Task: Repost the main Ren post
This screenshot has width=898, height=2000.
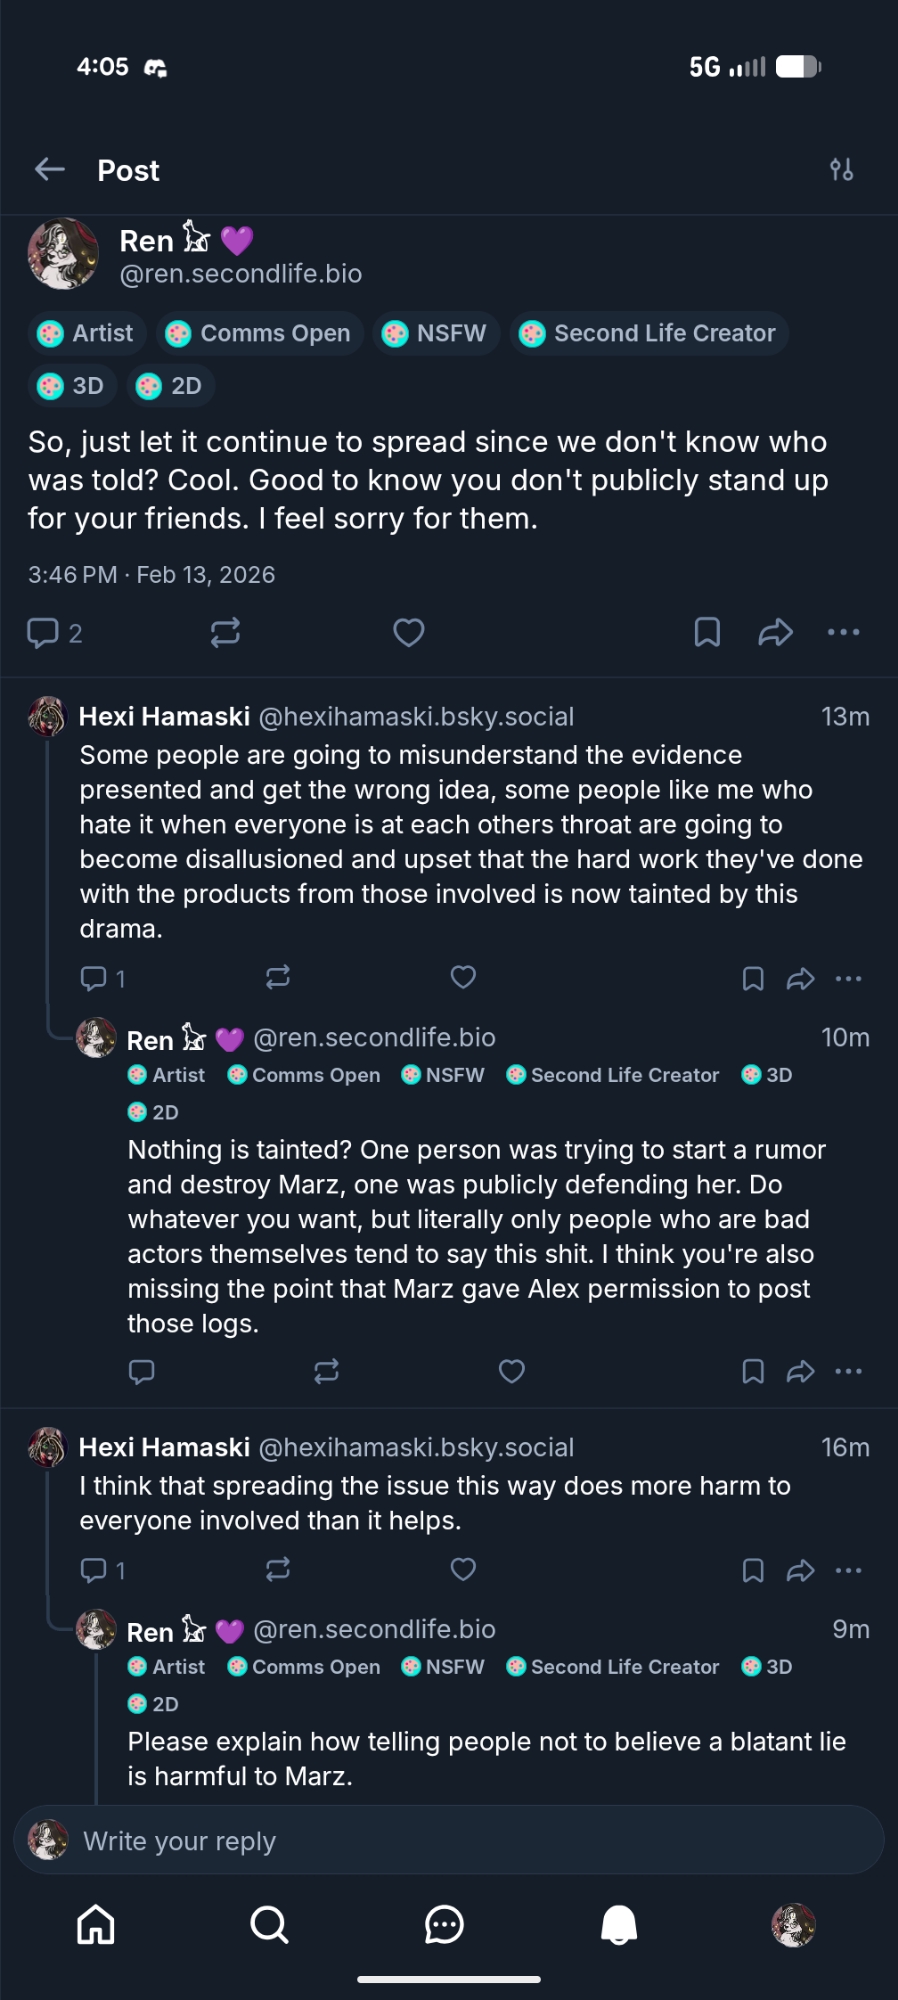Action: tap(225, 632)
